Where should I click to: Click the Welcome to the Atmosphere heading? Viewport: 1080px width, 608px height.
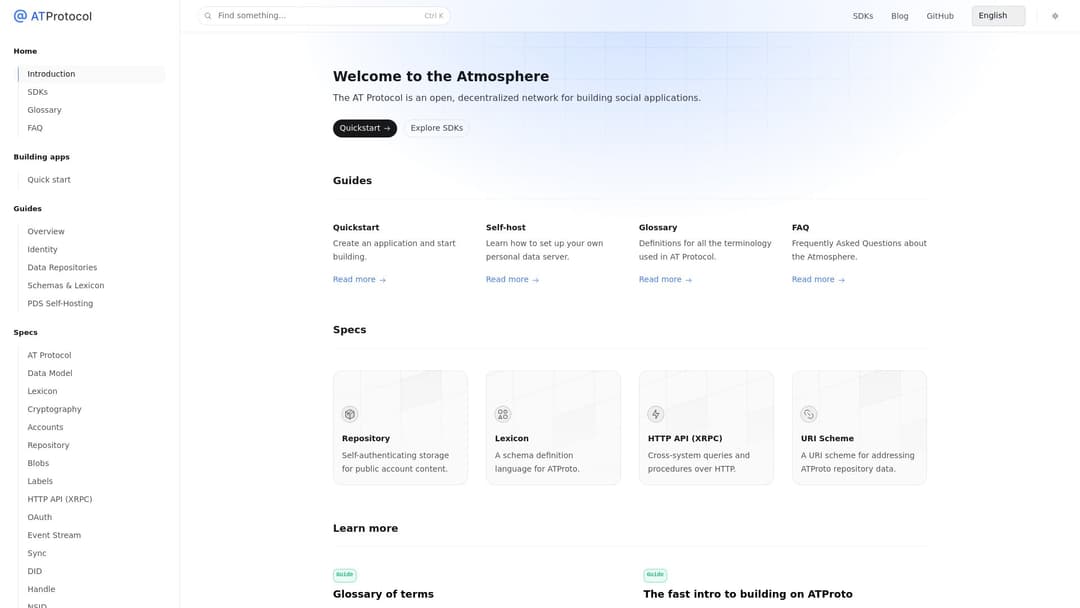coord(441,76)
